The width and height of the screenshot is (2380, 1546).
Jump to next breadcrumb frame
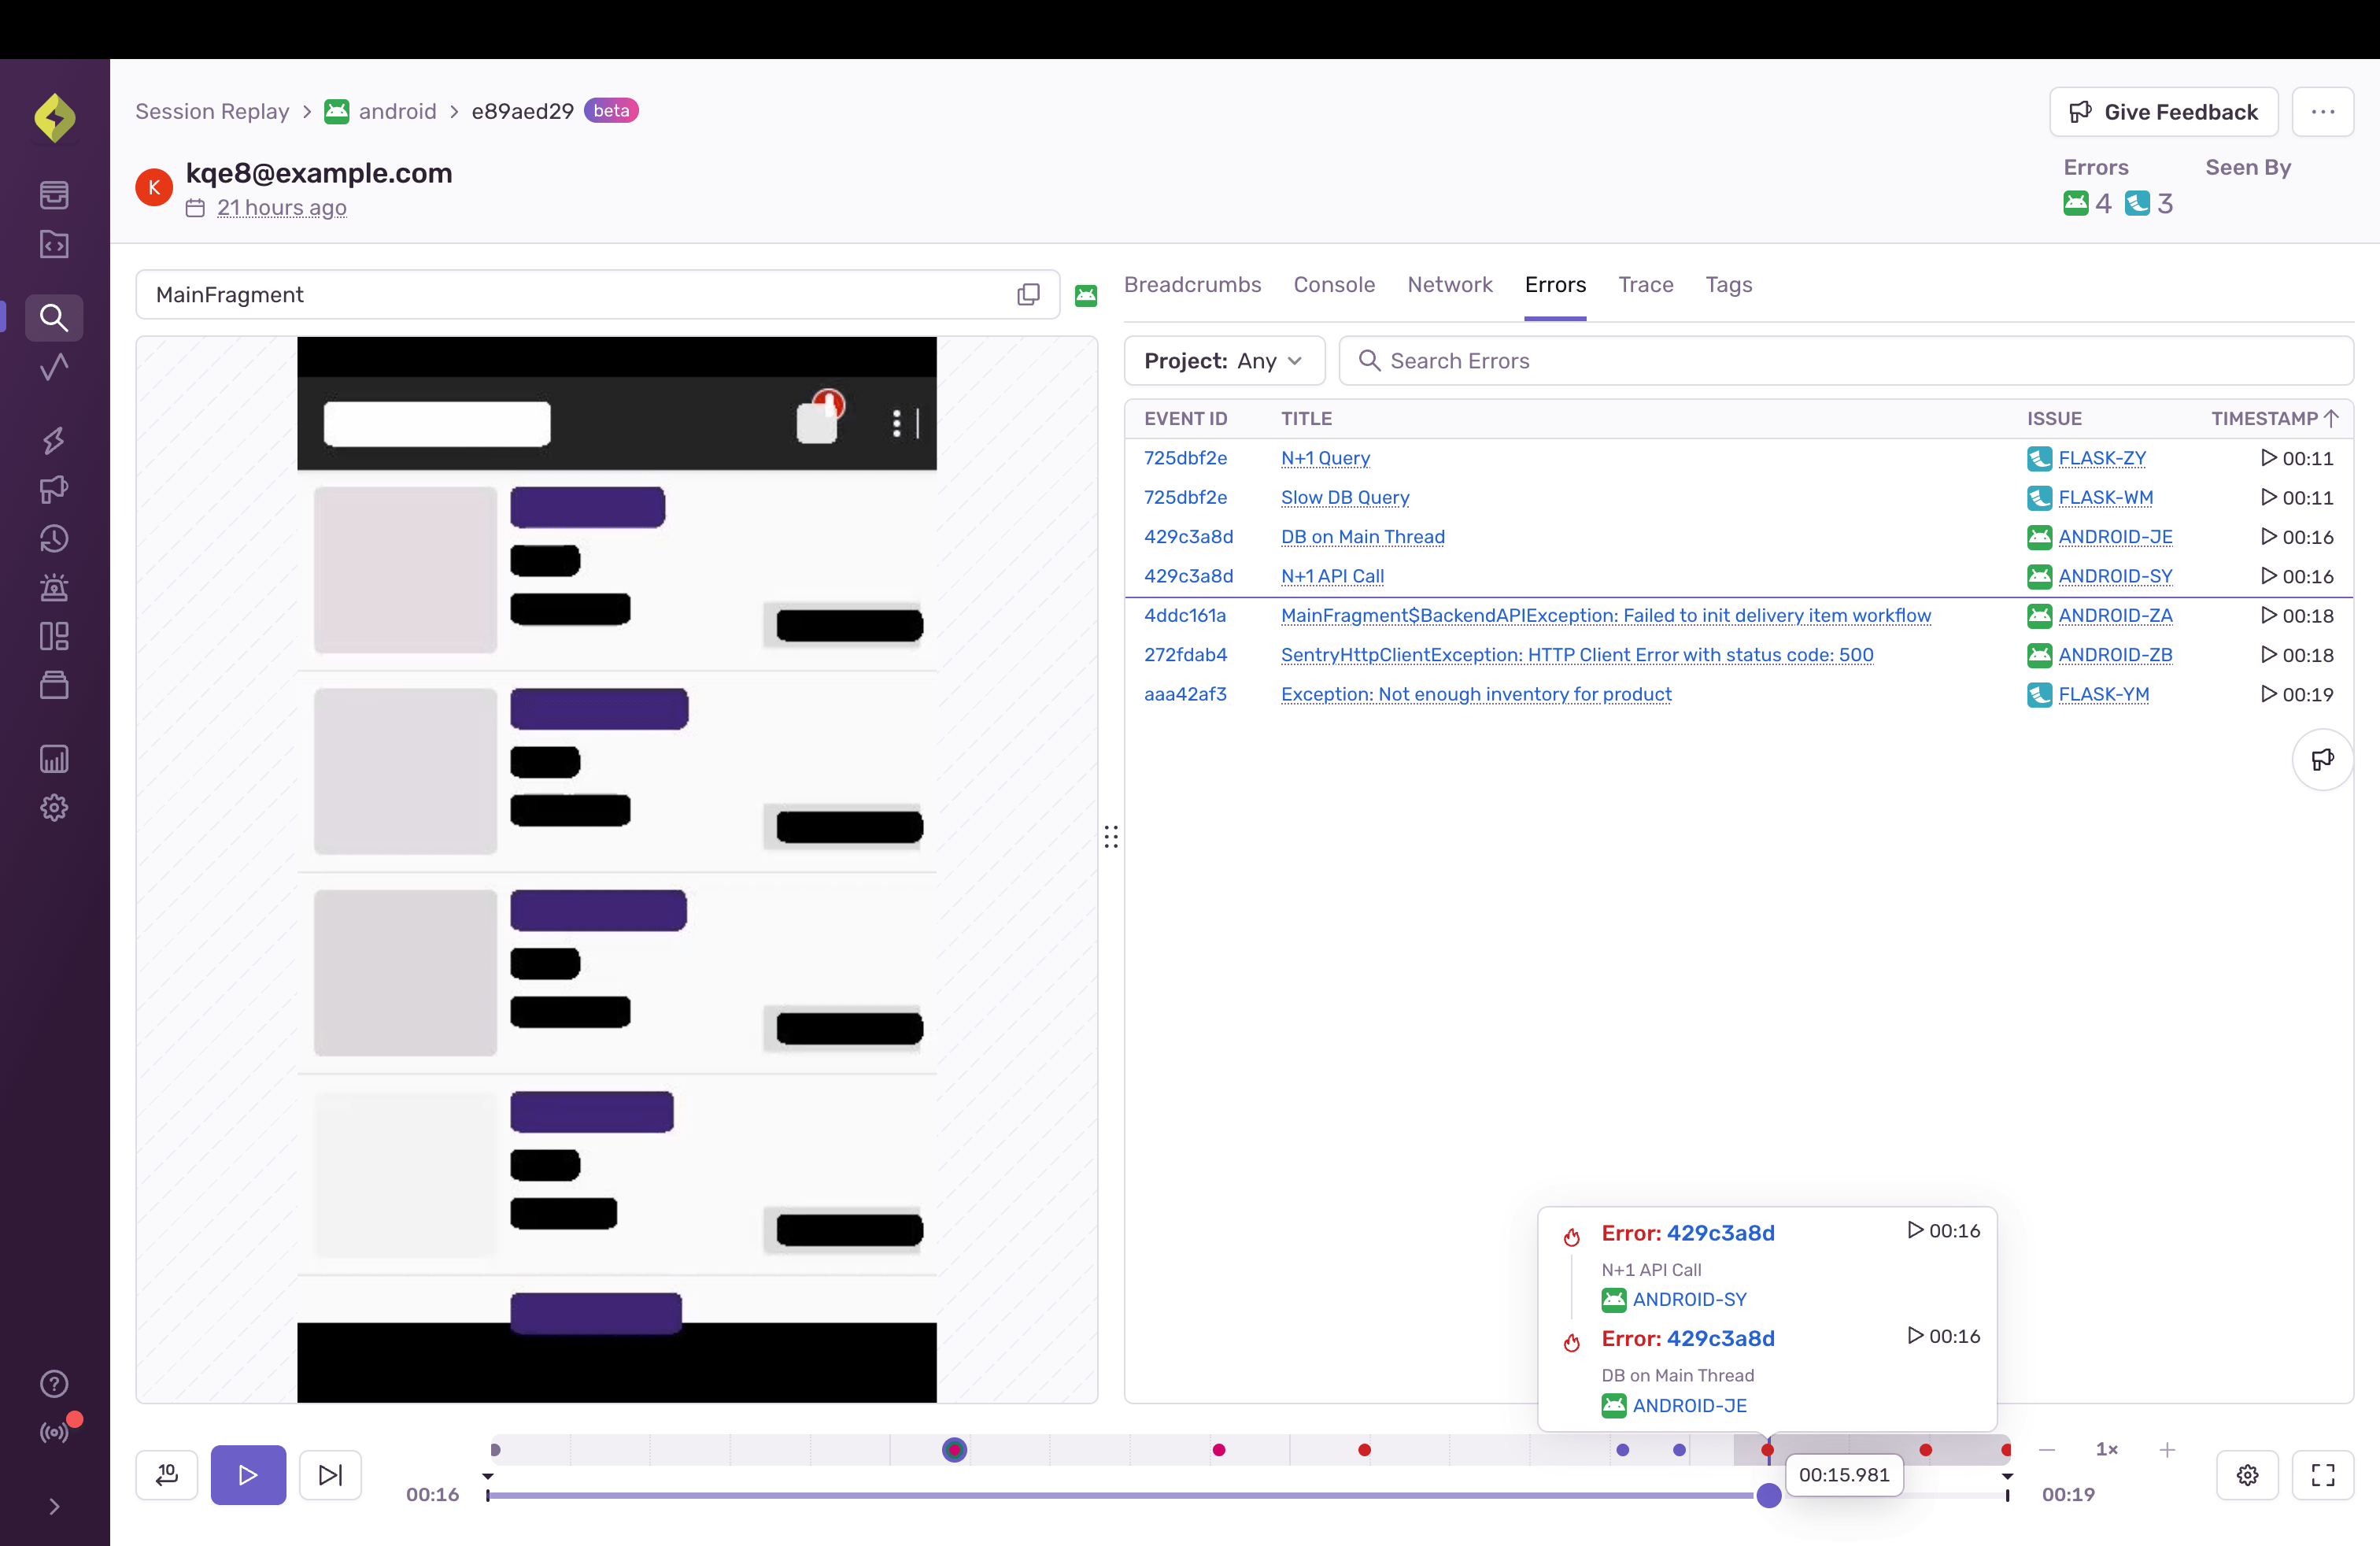click(330, 1474)
